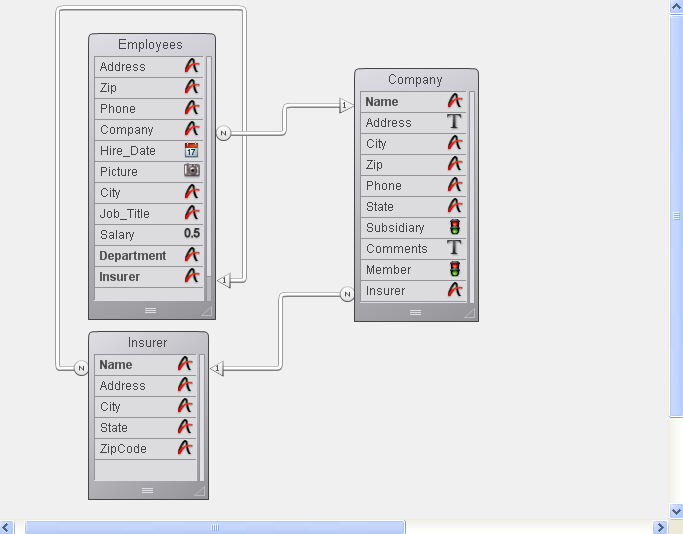
Task: Select the Job_Title field in Employees table
Action: (125, 213)
